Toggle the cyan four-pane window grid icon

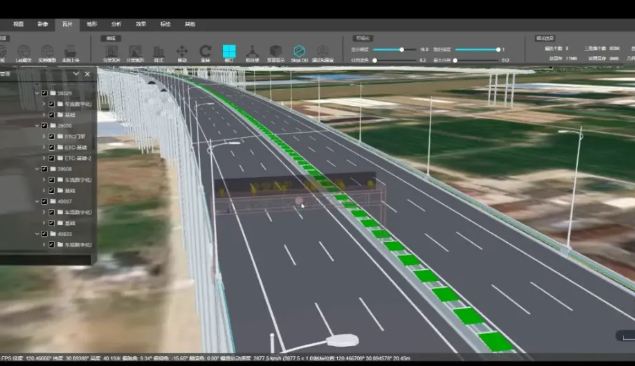click(x=229, y=51)
